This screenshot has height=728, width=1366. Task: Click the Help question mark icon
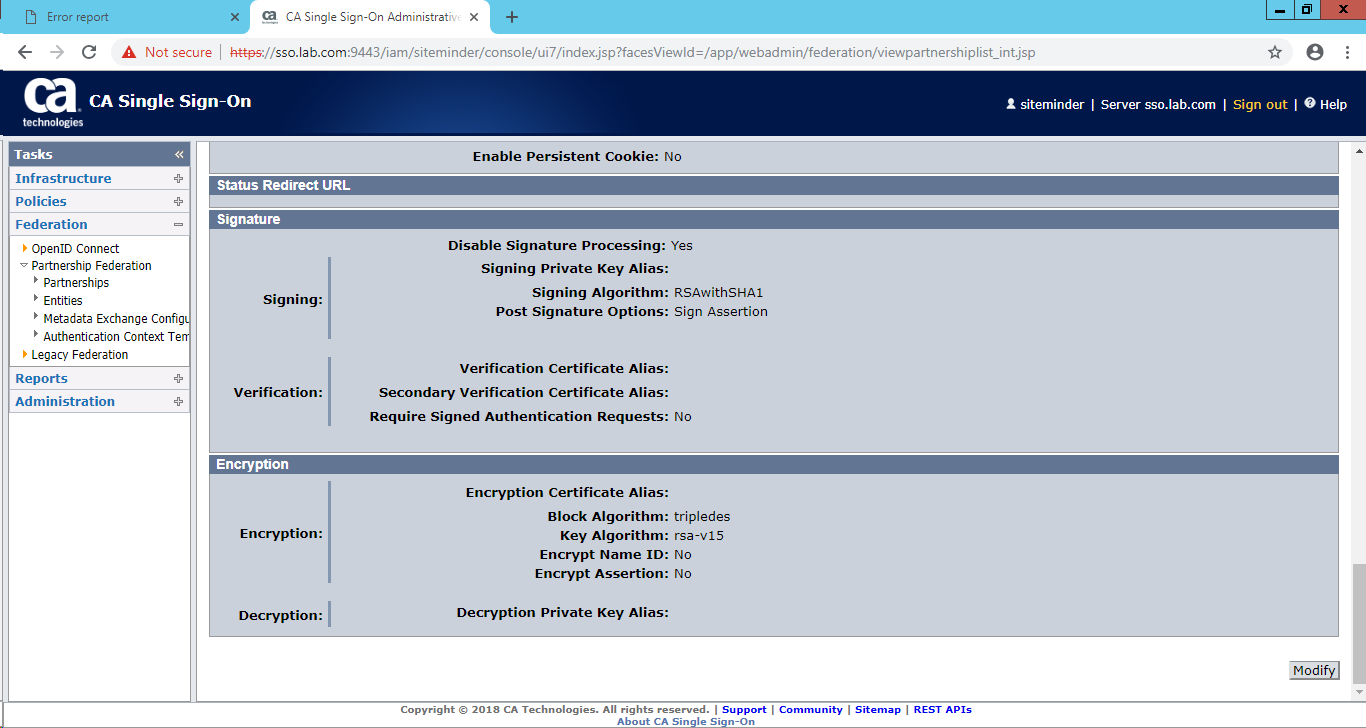pos(1310,103)
